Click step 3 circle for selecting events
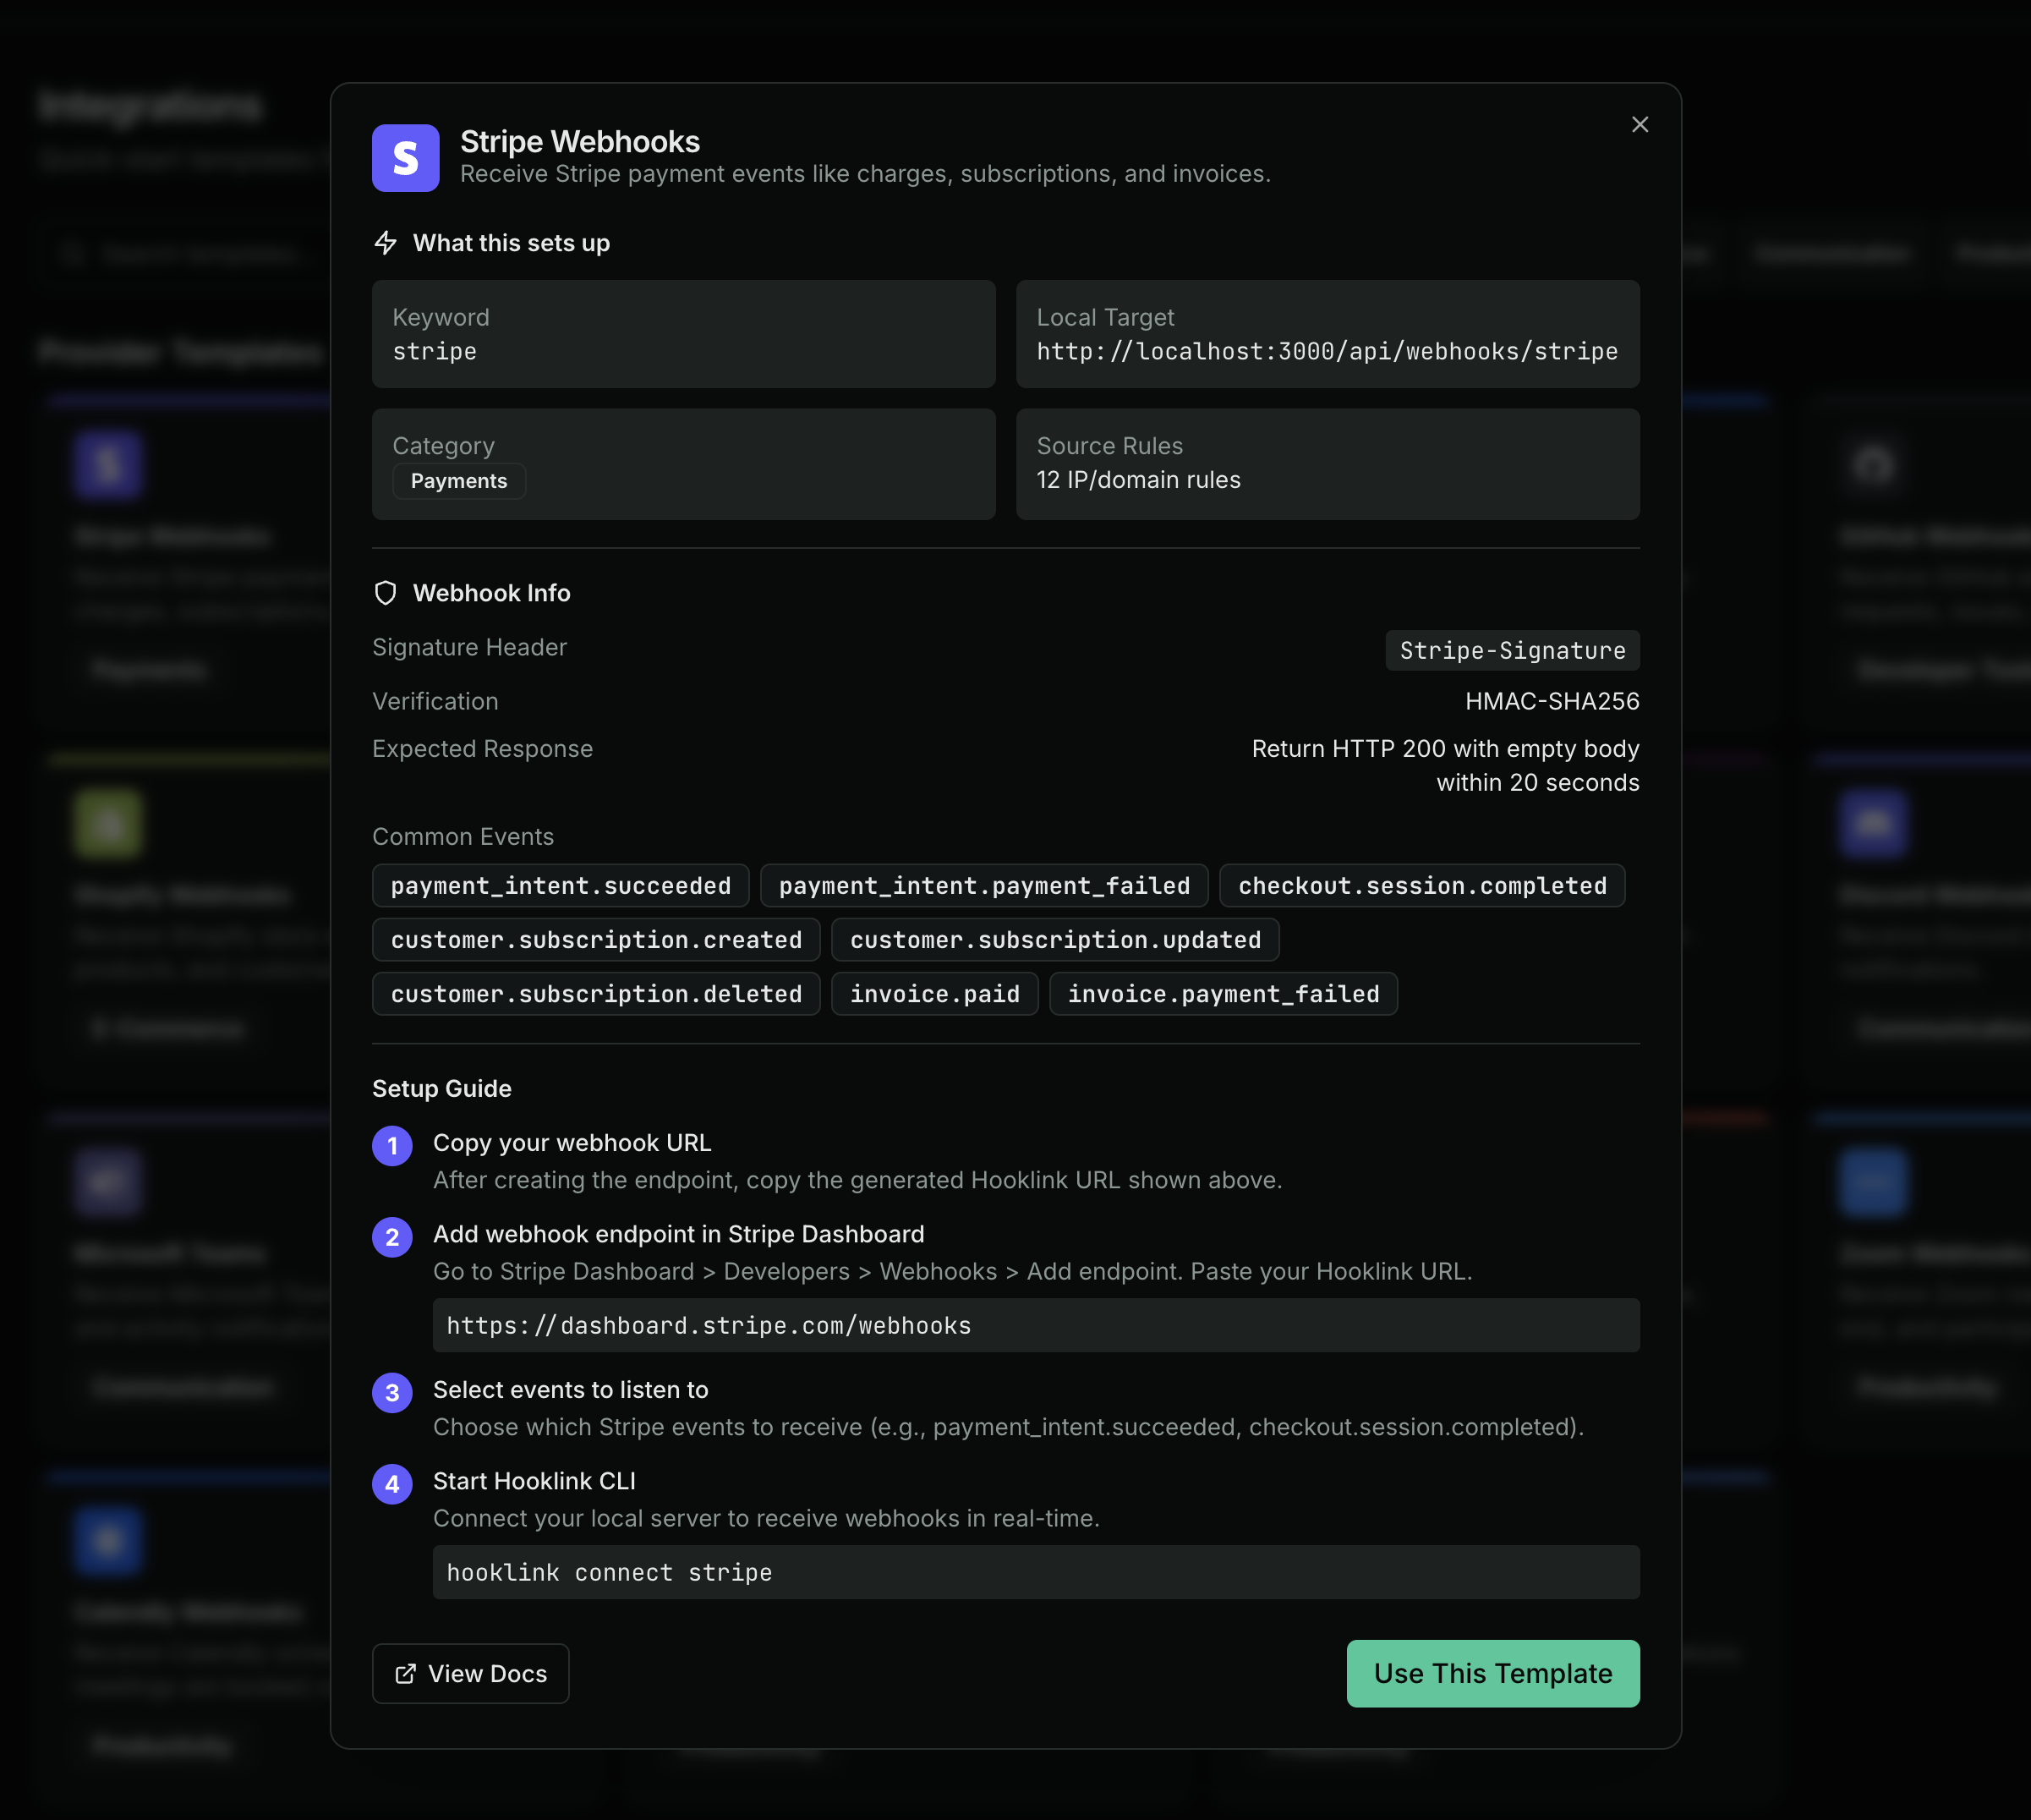2031x1820 pixels. 392,1392
